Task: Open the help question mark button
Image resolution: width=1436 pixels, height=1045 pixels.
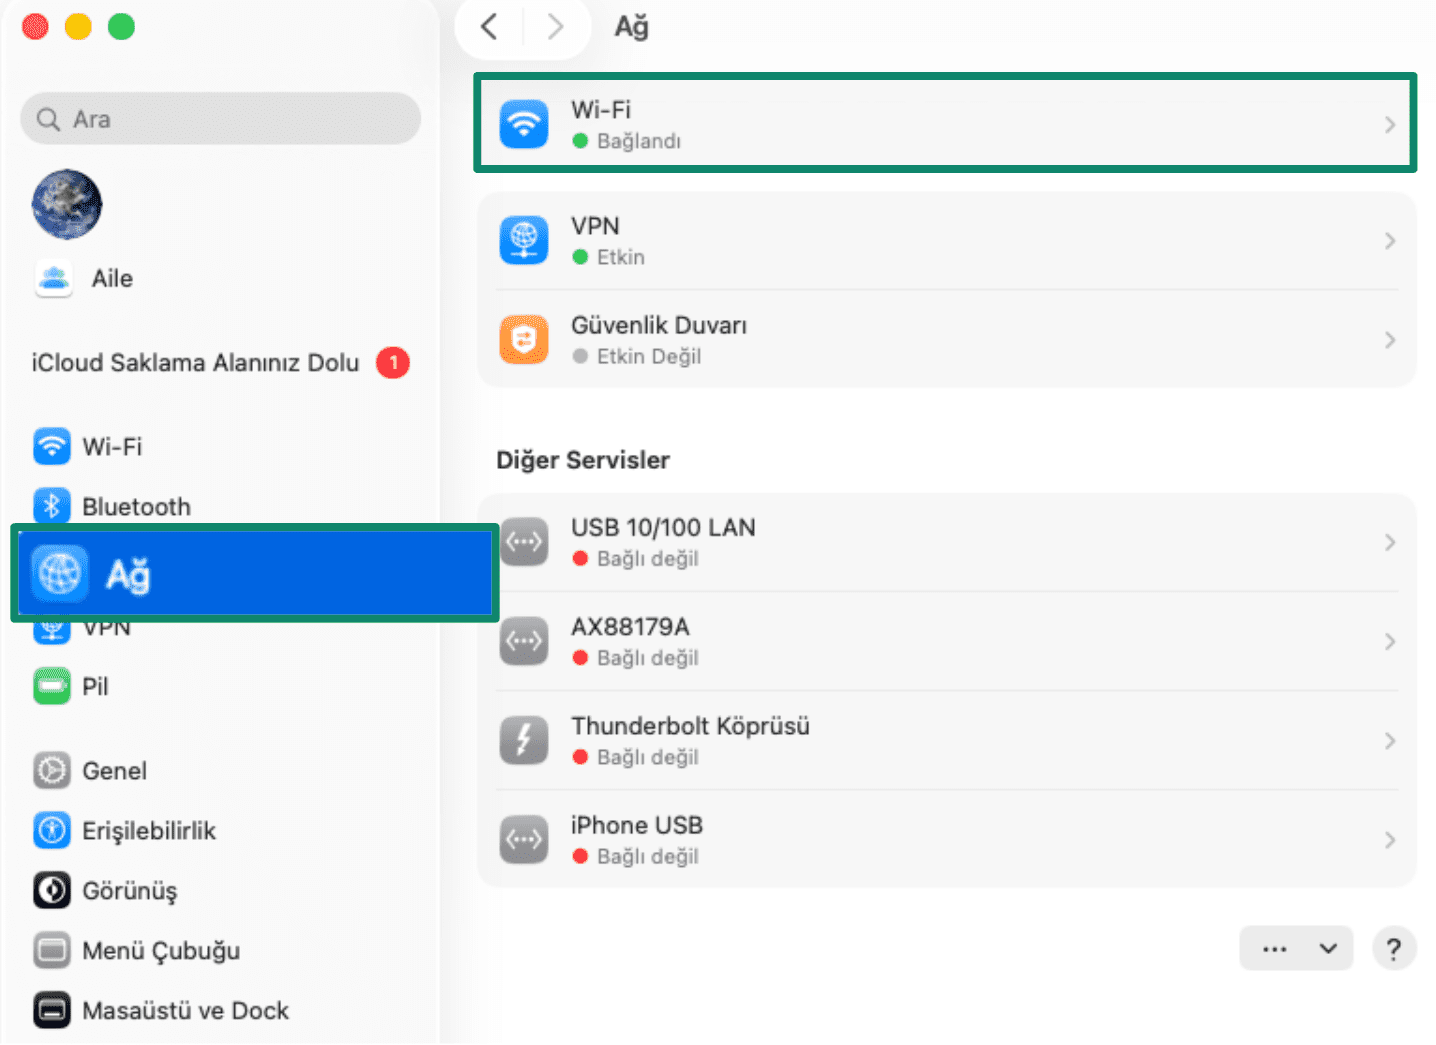Action: 1394,948
